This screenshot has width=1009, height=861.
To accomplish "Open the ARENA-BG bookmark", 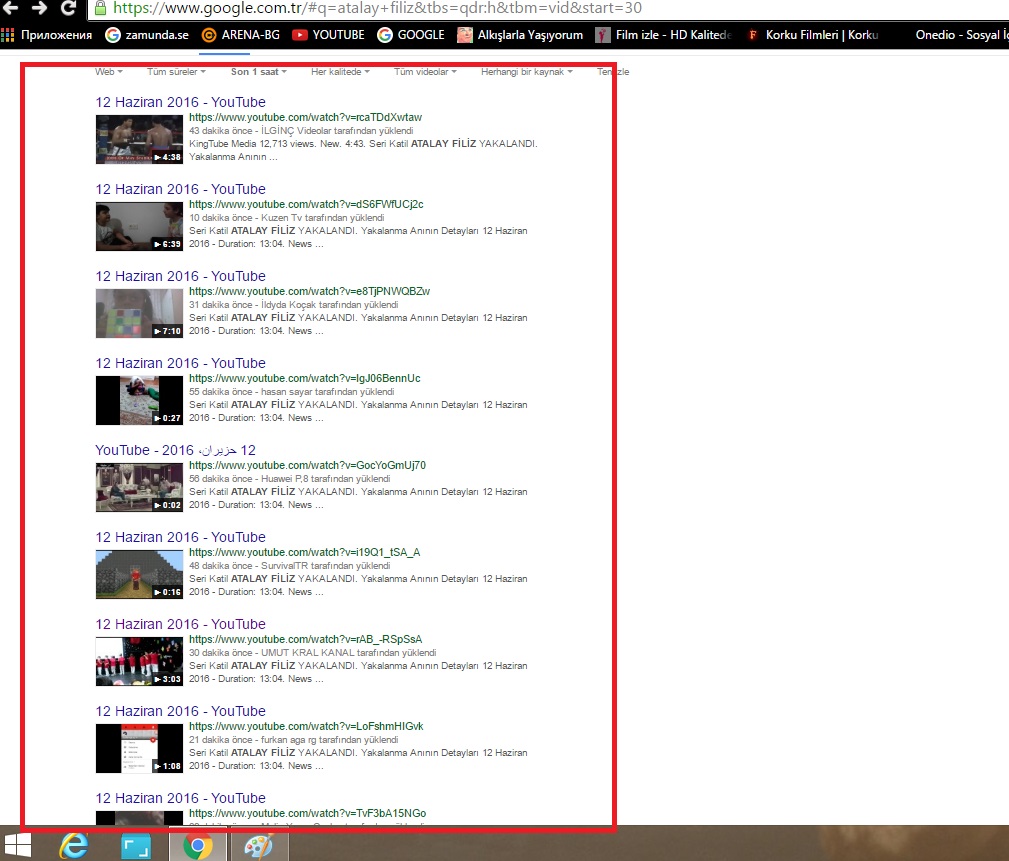I will pos(241,35).
